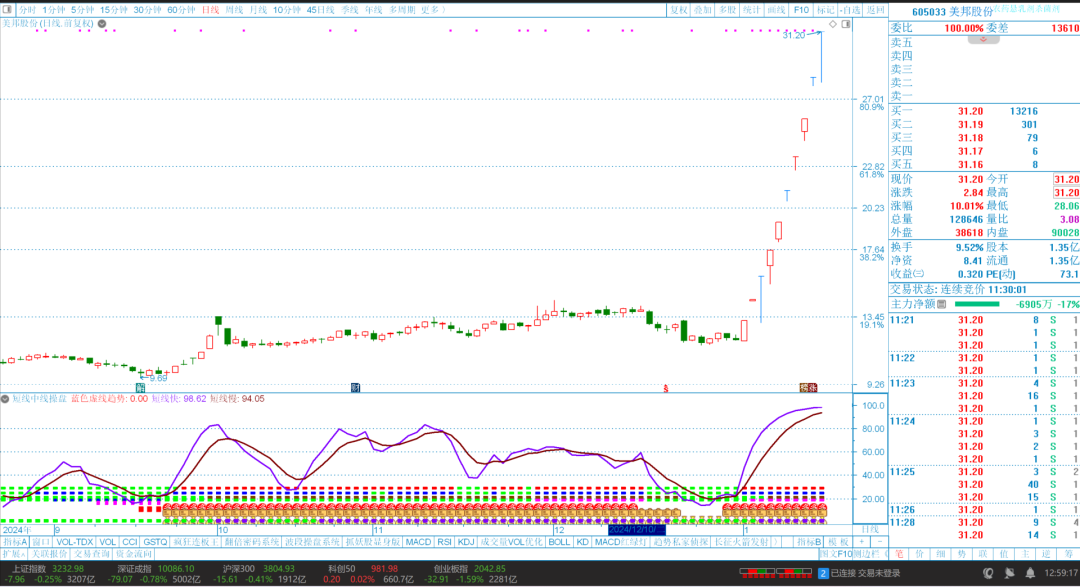Click the 叠加 overlay button
This screenshot has height=587, width=1080.
(x=703, y=10)
